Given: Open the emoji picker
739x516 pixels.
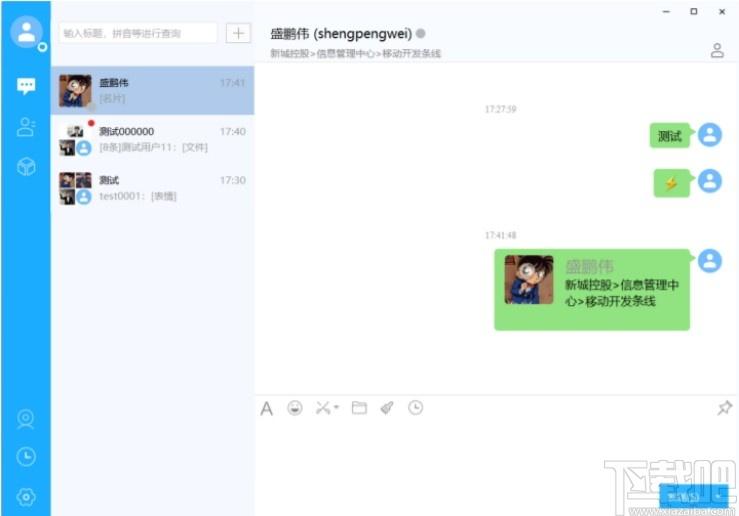Looking at the screenshot, I should click(x=295, y=408).
